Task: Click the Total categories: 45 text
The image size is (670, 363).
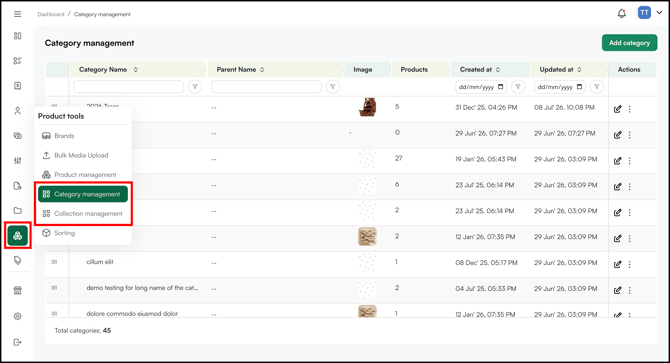Action: 82,331
